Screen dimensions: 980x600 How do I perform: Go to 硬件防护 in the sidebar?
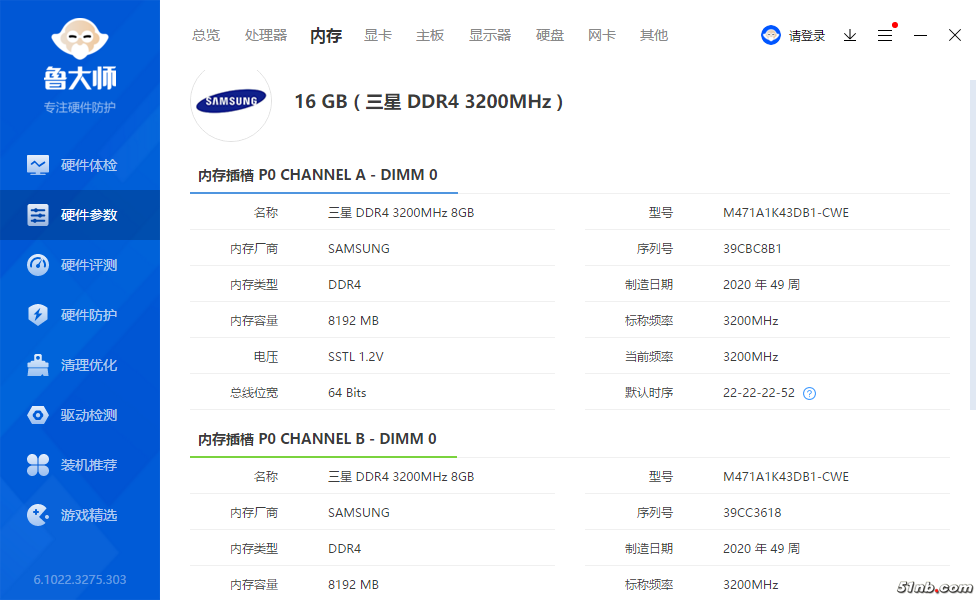(80, 315)
